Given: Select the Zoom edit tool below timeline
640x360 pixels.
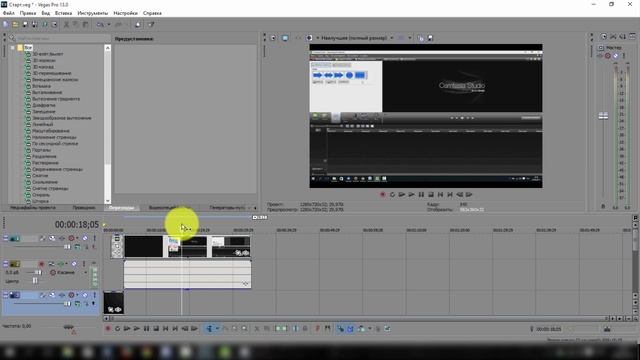Looking at the screenshot, I should 244,329.
